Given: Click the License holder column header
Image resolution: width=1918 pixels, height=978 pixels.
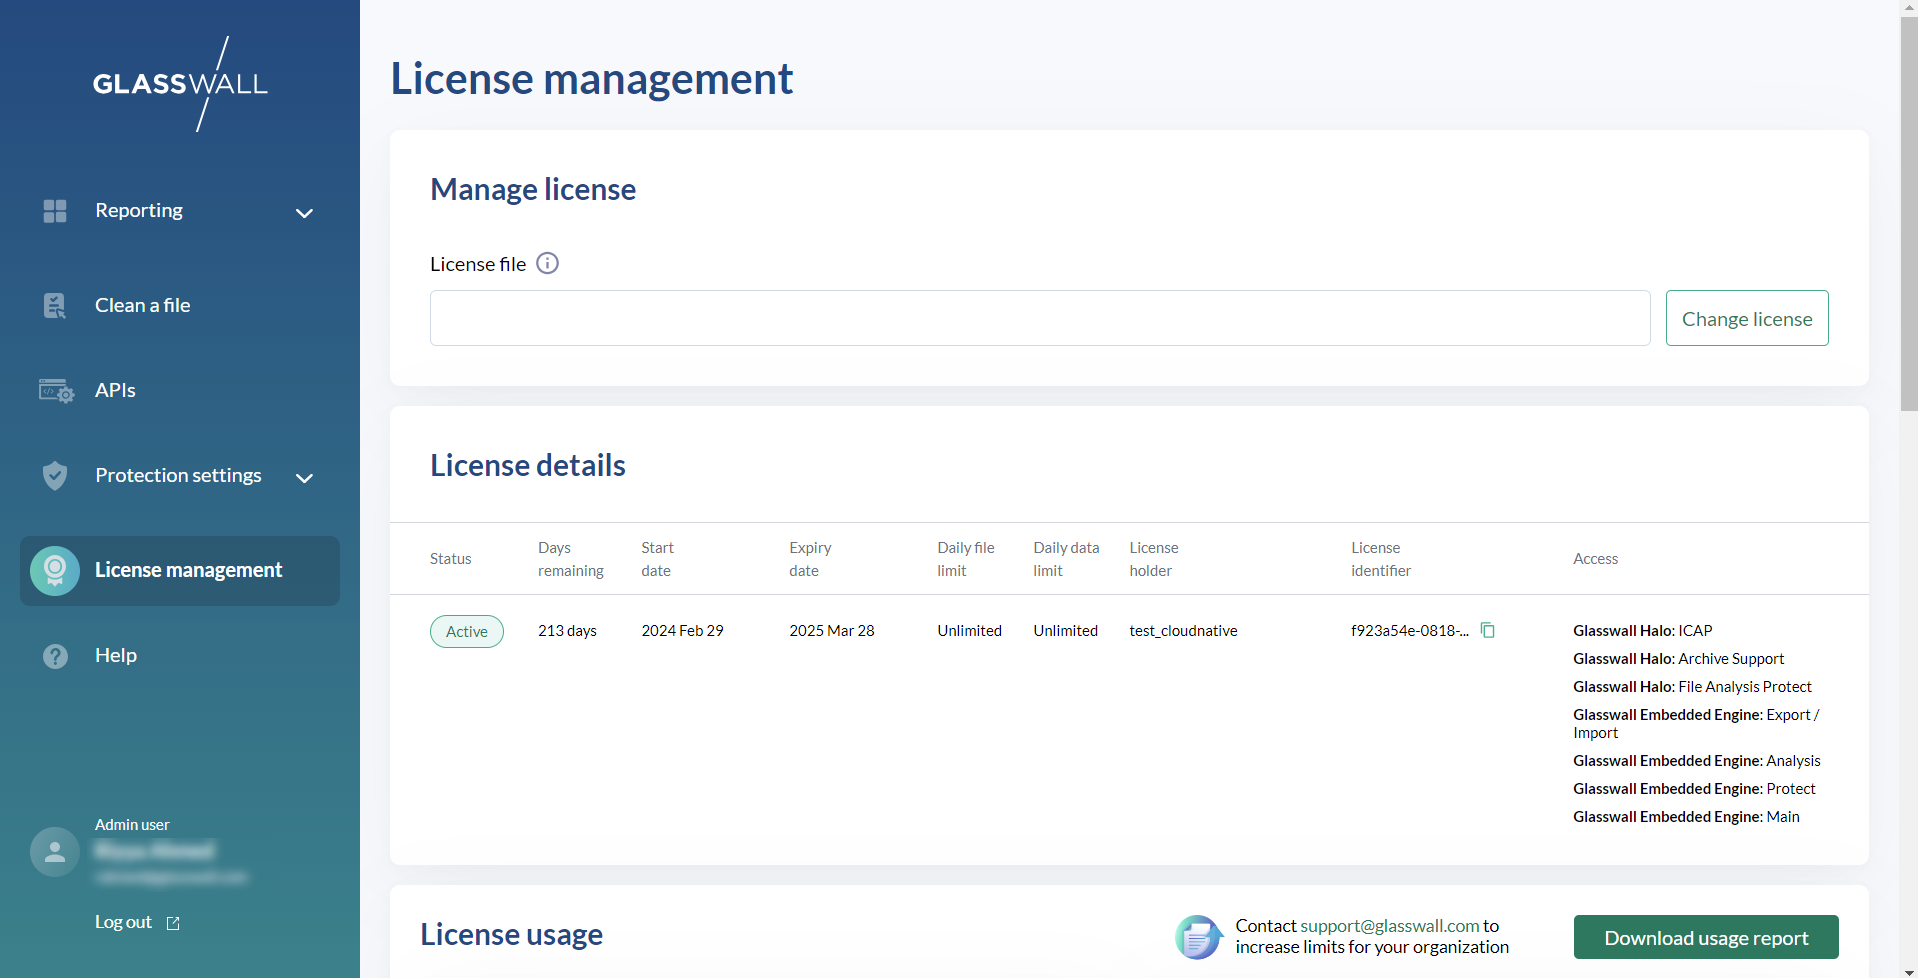Looking at the screenshot, I should pos(1154,559).
